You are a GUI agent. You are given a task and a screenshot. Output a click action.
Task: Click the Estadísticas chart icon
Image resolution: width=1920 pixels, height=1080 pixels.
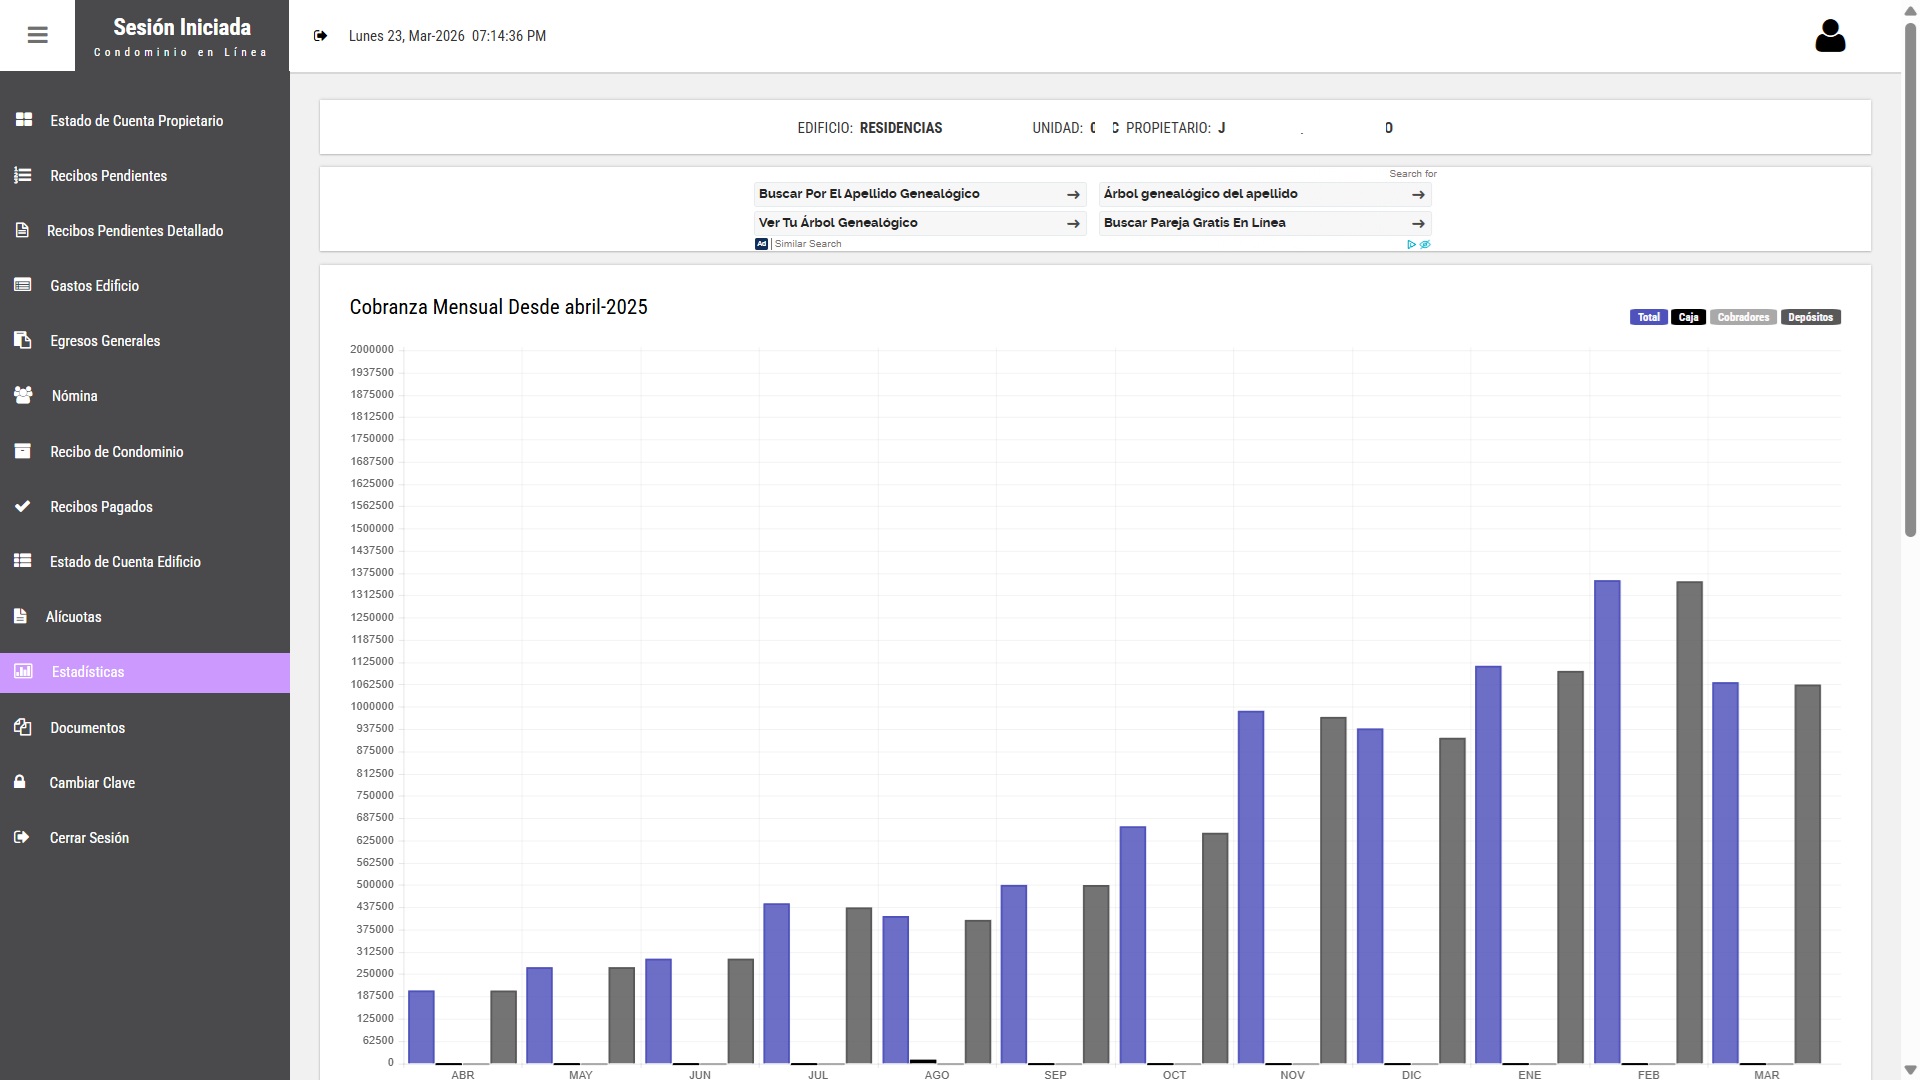tap(23, 671)
